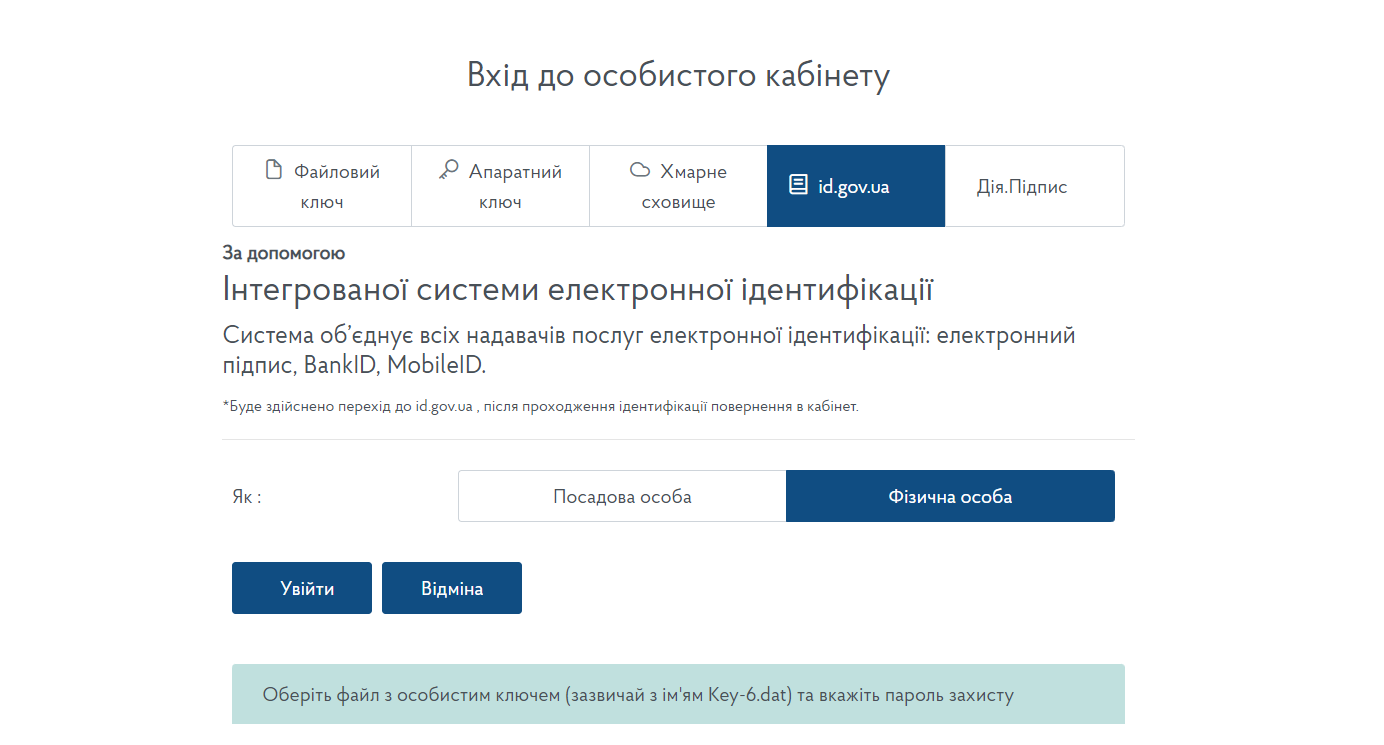This screenshot has width=1384, height=745.
Task: Click the cloud icon on Хмарне сховище tab
Action: click(x=640, y=170)
